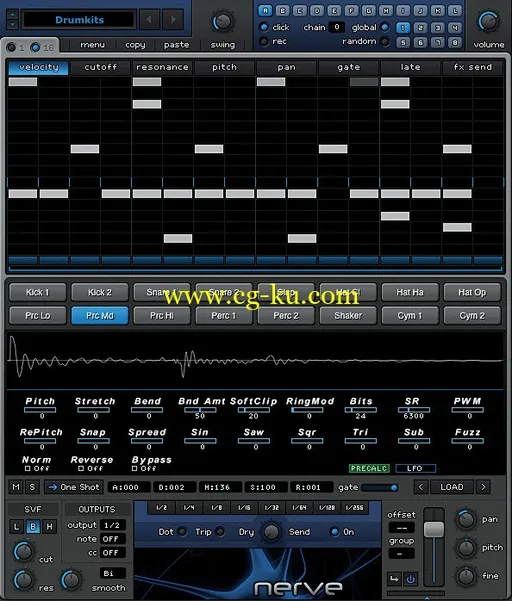
Task: Click the chain value field
Action: pos(336,27)
